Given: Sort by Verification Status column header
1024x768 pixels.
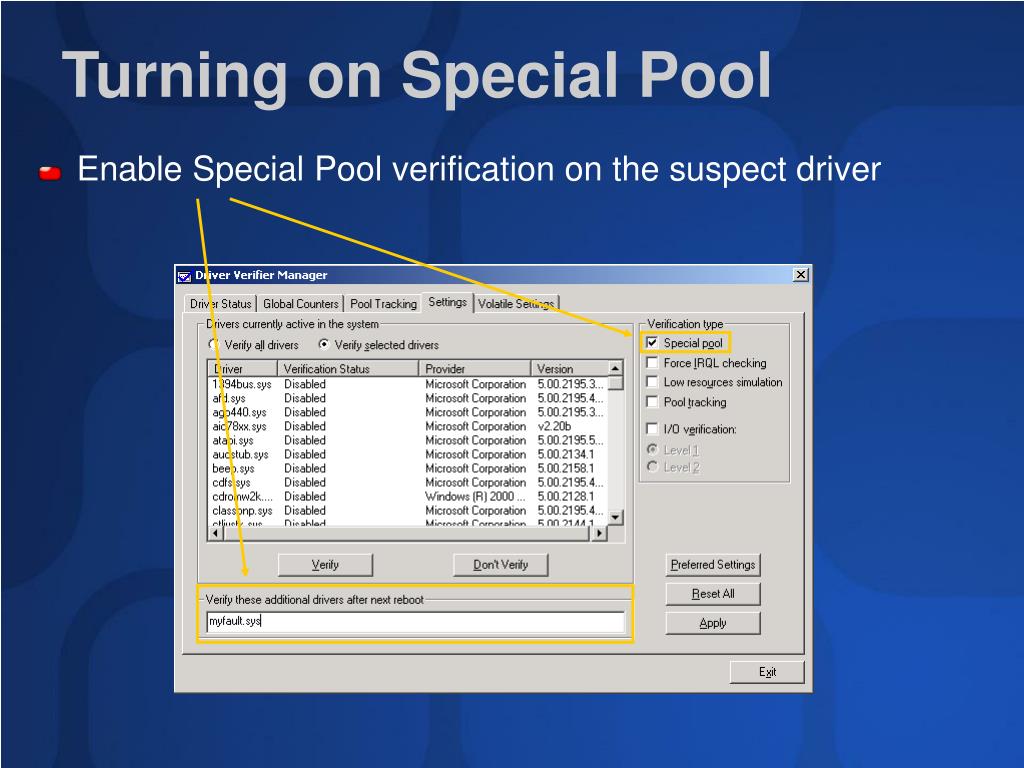Looking at the screenshot, I should tap(347, 368).
